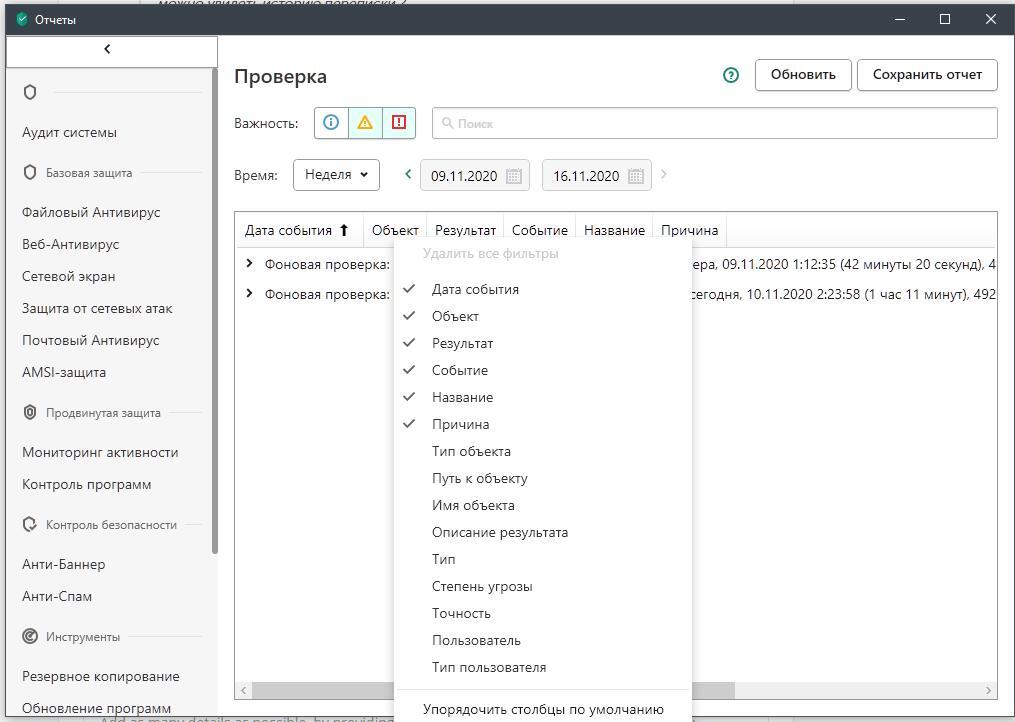Toggle the yellow warning importance filter
The image size is (1015, 722).
[365, 123]
